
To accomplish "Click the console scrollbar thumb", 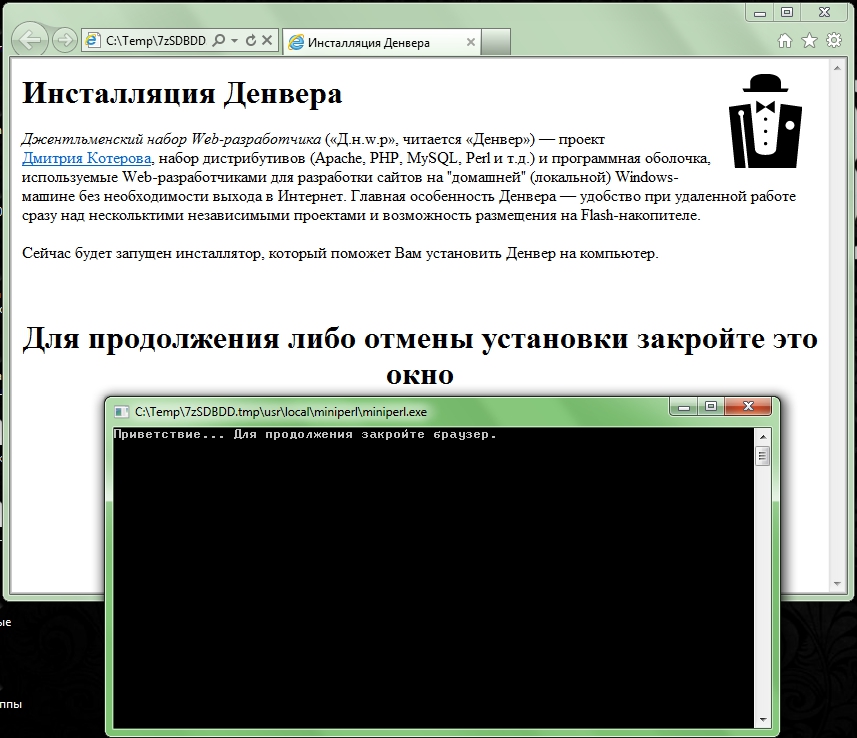I will (762, 455).
